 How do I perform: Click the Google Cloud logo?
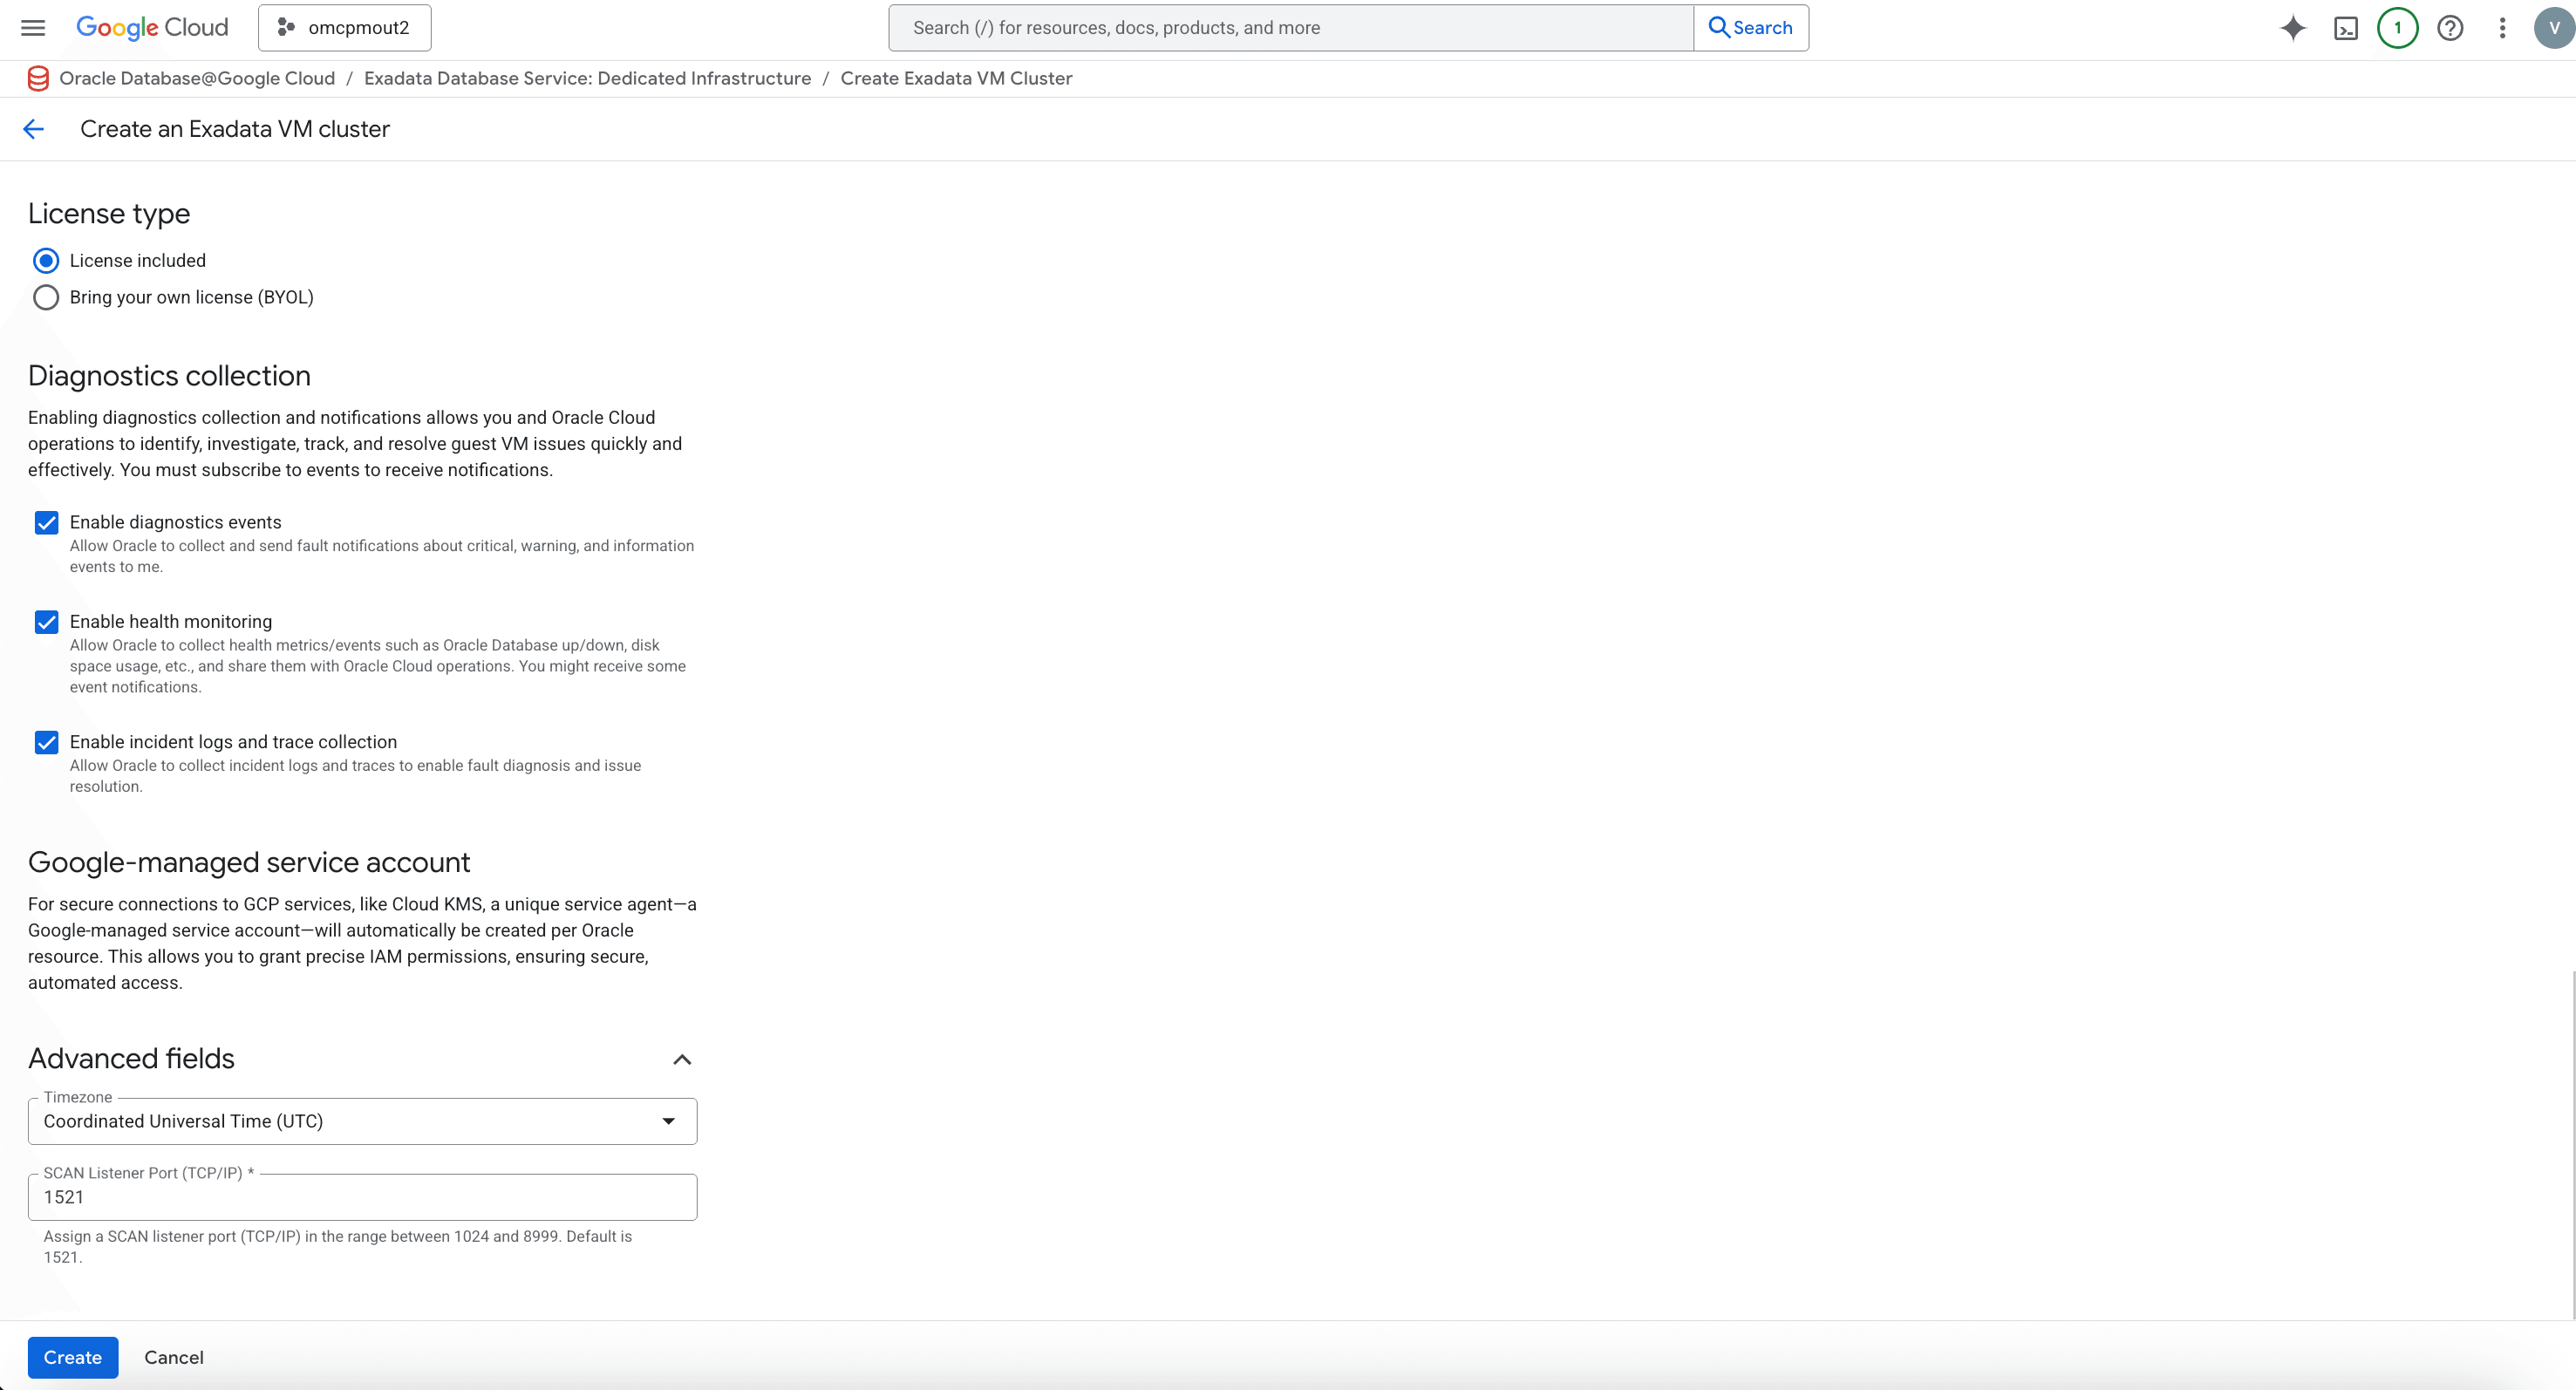coord(151,27)
